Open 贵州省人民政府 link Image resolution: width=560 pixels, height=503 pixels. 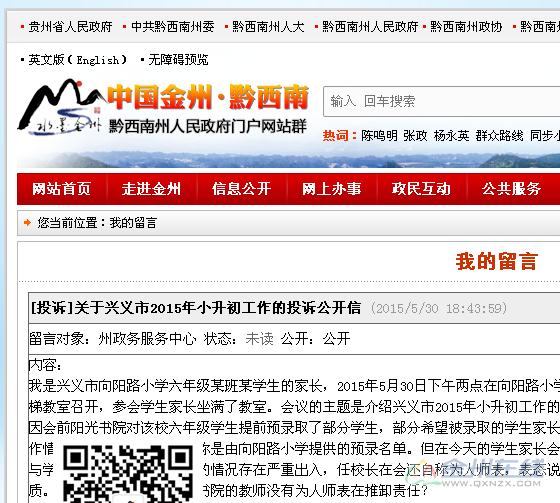coord(70,26)
